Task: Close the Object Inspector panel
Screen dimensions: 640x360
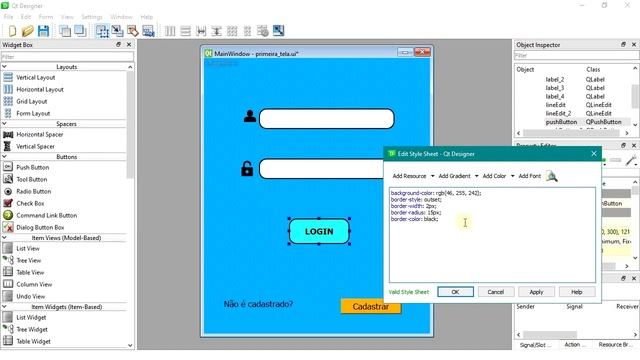Action: (x=634, y=44)
